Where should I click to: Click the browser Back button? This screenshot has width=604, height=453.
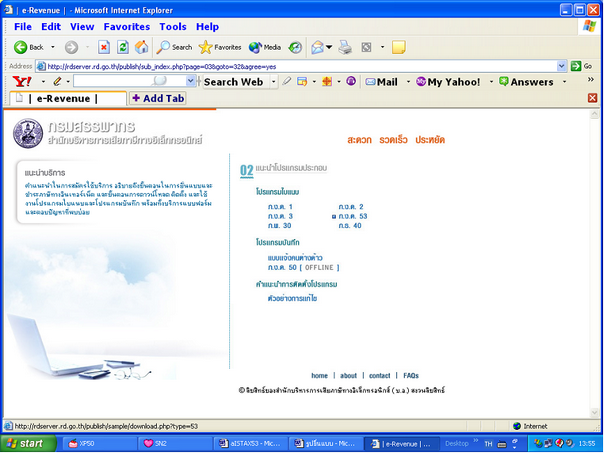click(x=28, y=47)
